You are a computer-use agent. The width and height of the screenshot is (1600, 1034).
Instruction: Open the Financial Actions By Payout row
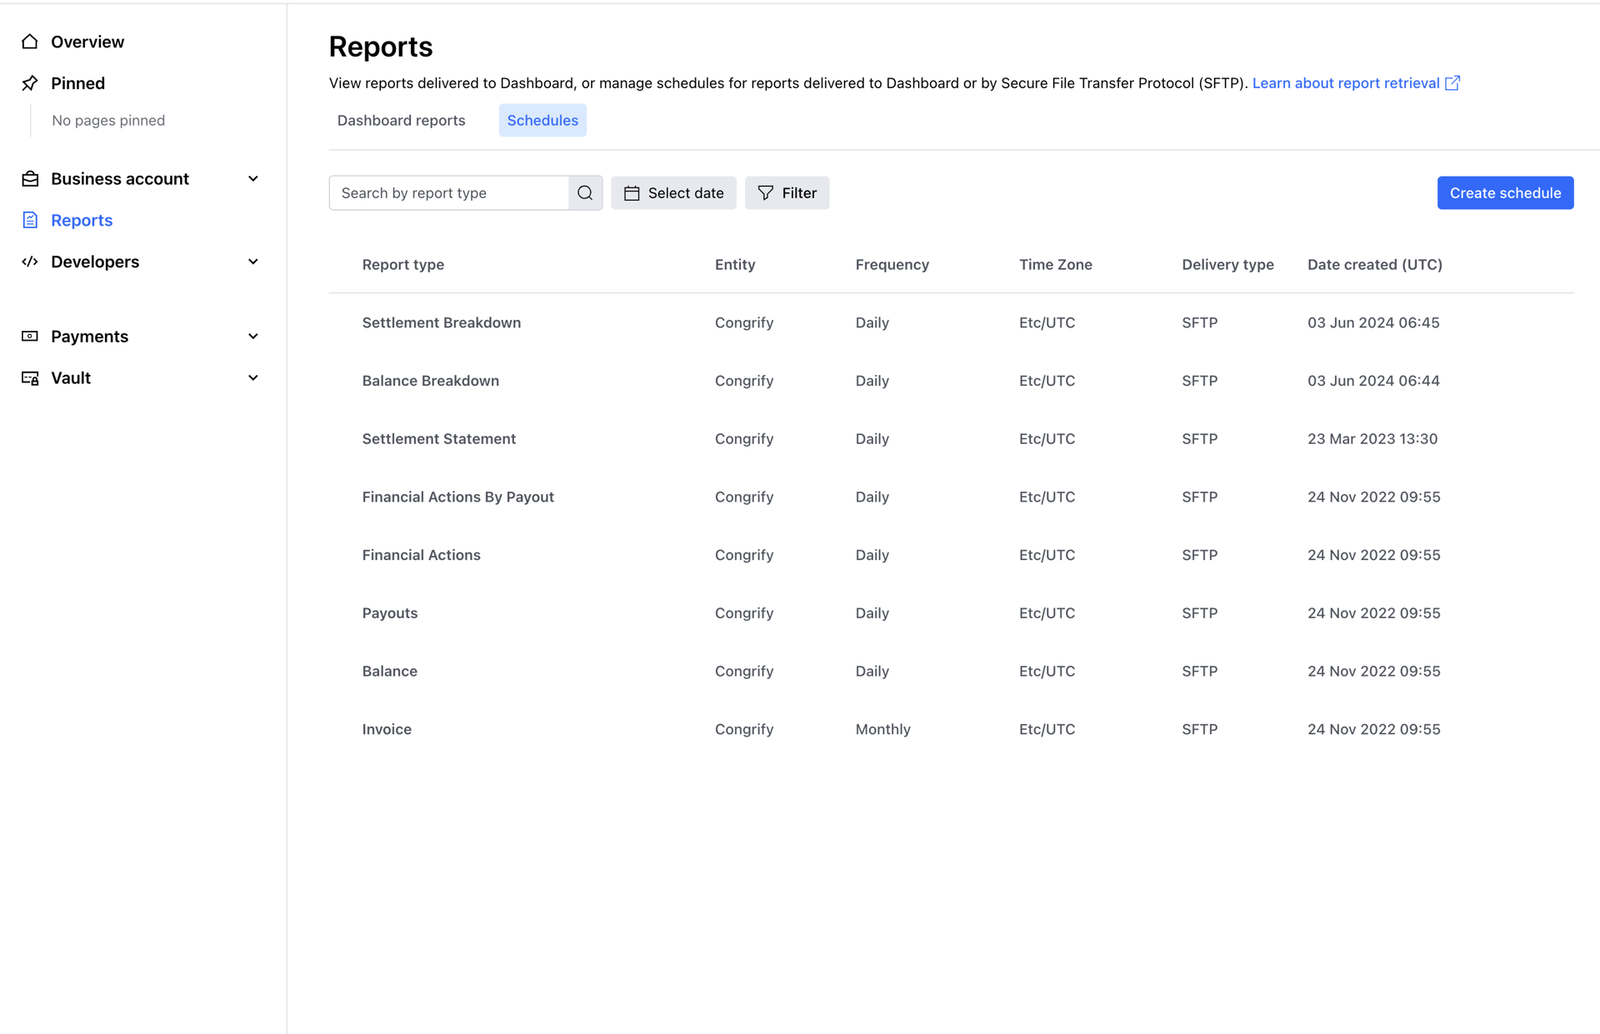[951, 497]
